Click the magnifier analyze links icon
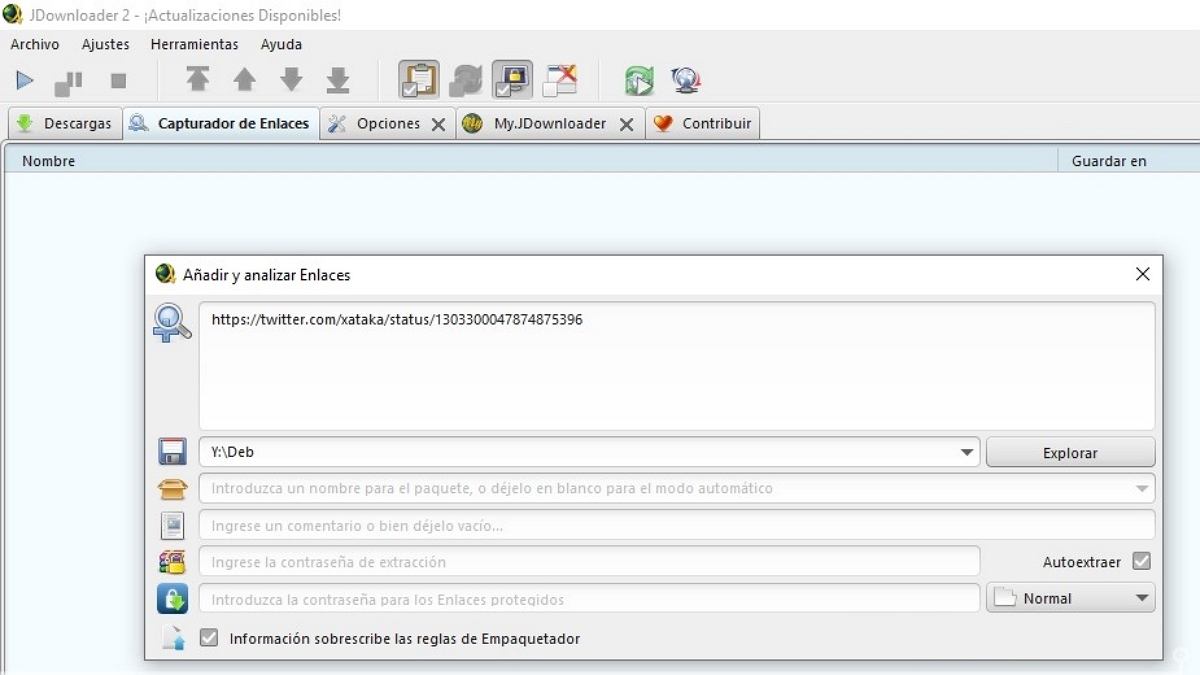Screen dimensions: 1200x675 tap(172, 323)
